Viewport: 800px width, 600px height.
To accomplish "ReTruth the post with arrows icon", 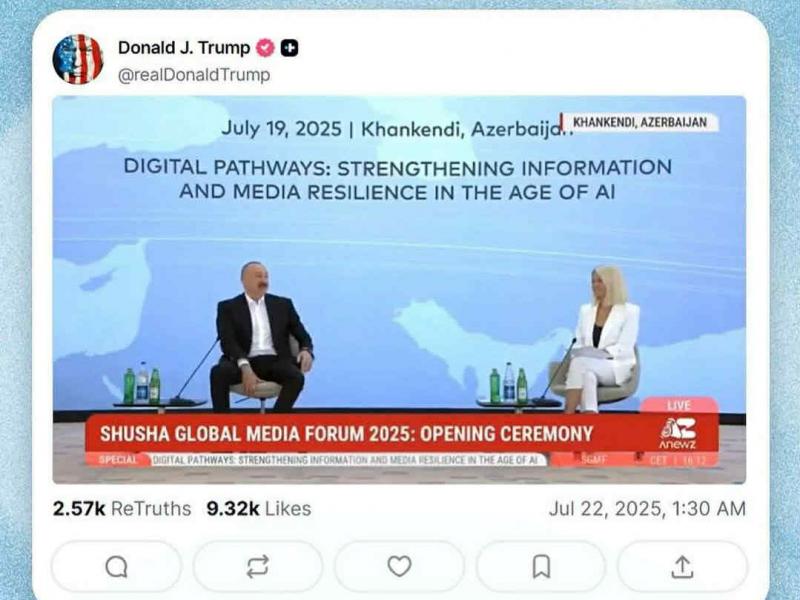I will coord(258,566).
